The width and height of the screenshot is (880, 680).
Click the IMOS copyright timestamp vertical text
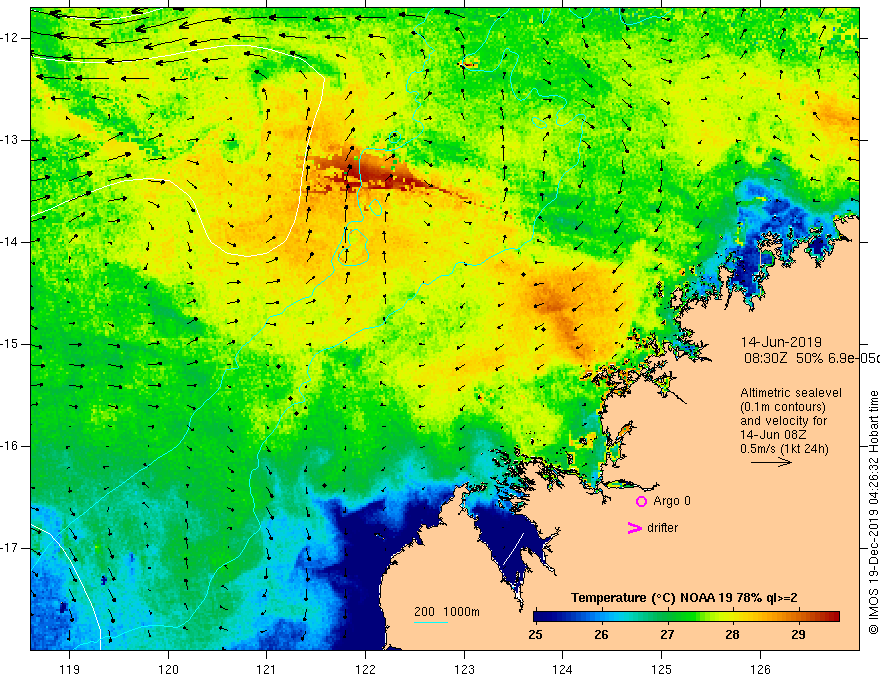pyautogui.click(x=873, y=513)
